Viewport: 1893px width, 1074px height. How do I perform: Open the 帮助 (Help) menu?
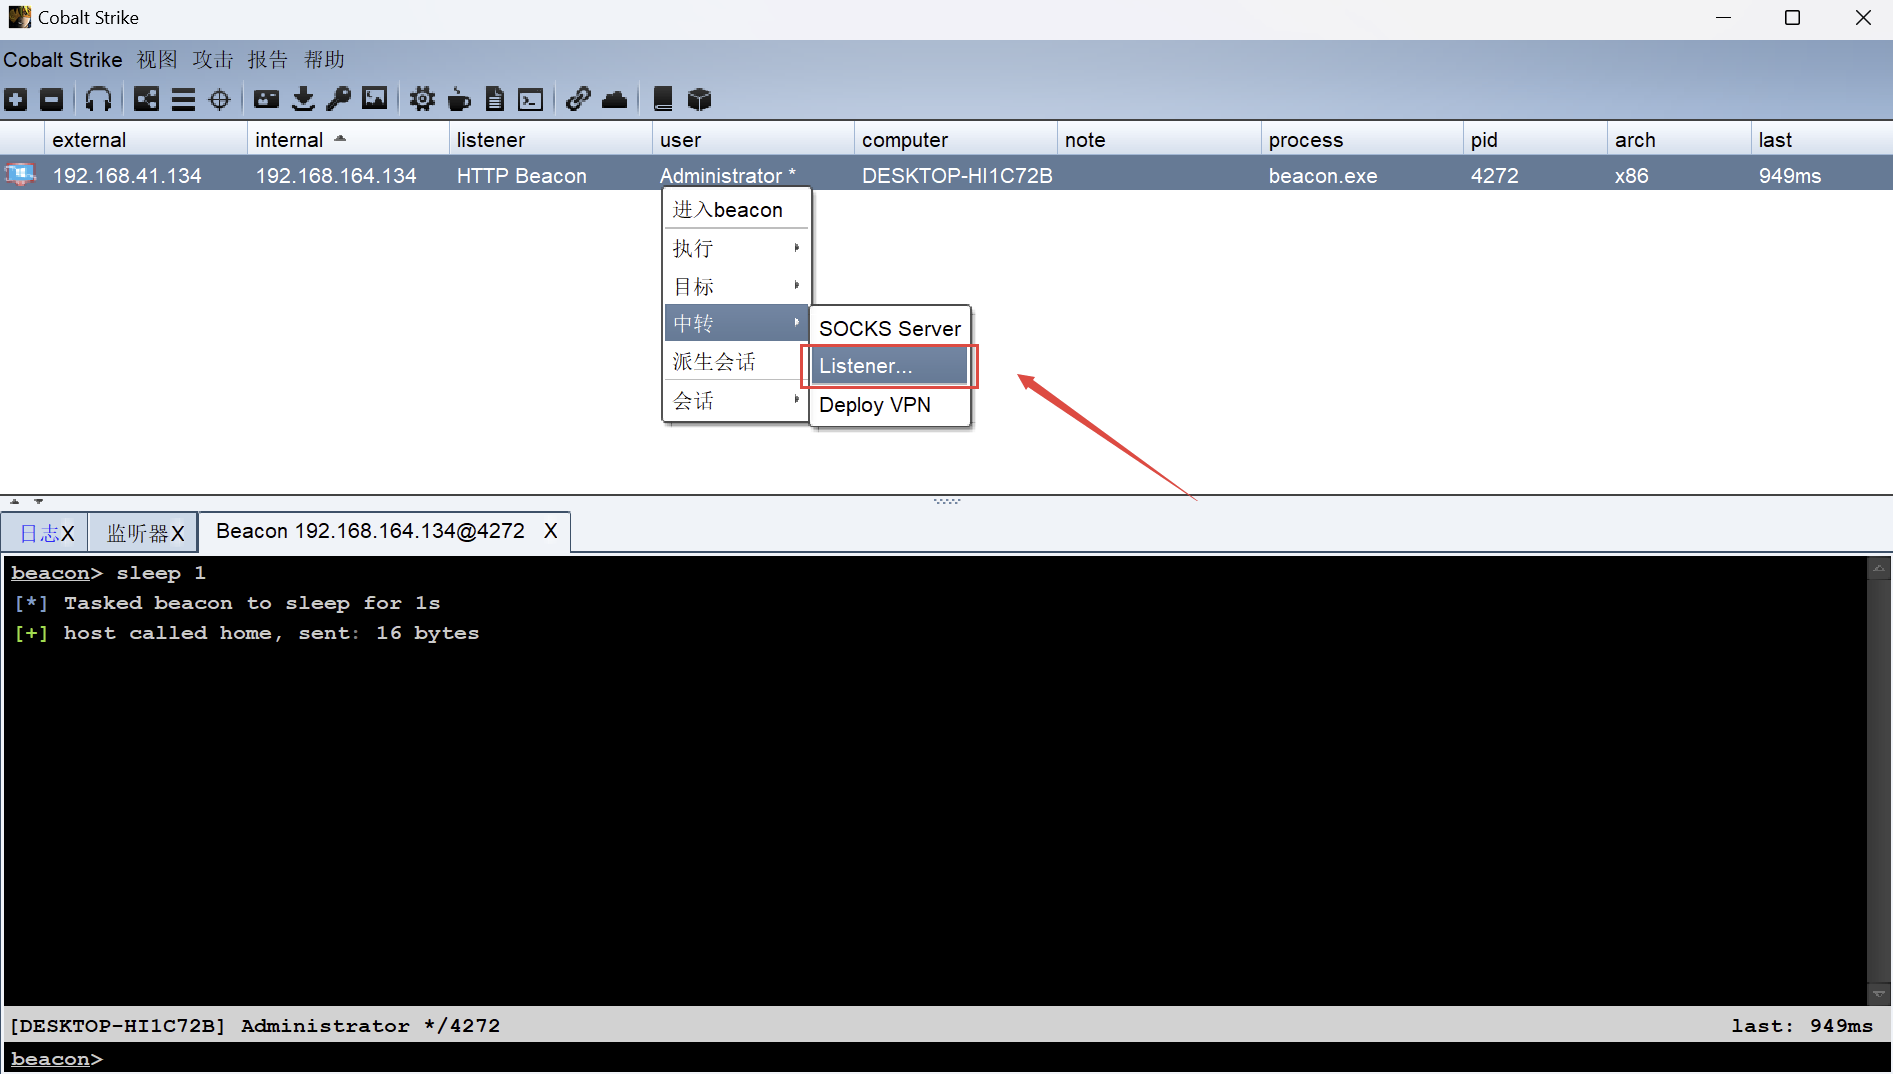324,60
